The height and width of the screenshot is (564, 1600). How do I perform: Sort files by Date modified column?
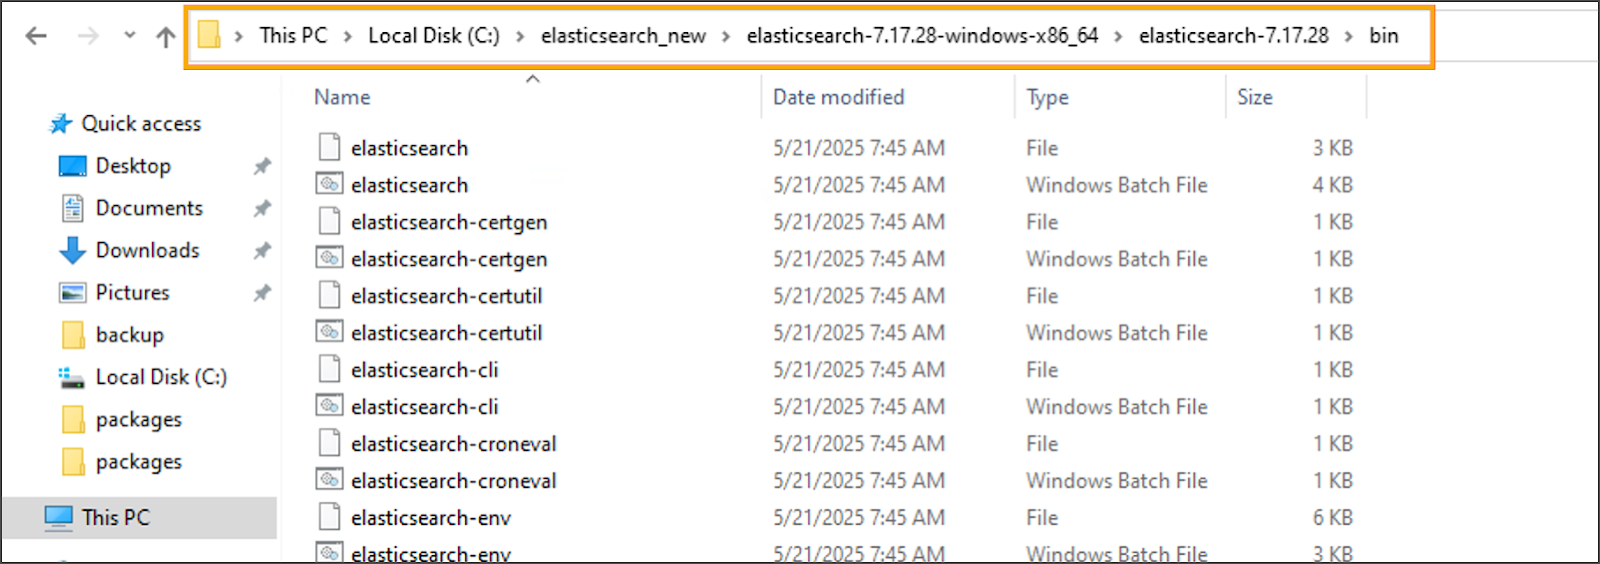click(838, 97)
